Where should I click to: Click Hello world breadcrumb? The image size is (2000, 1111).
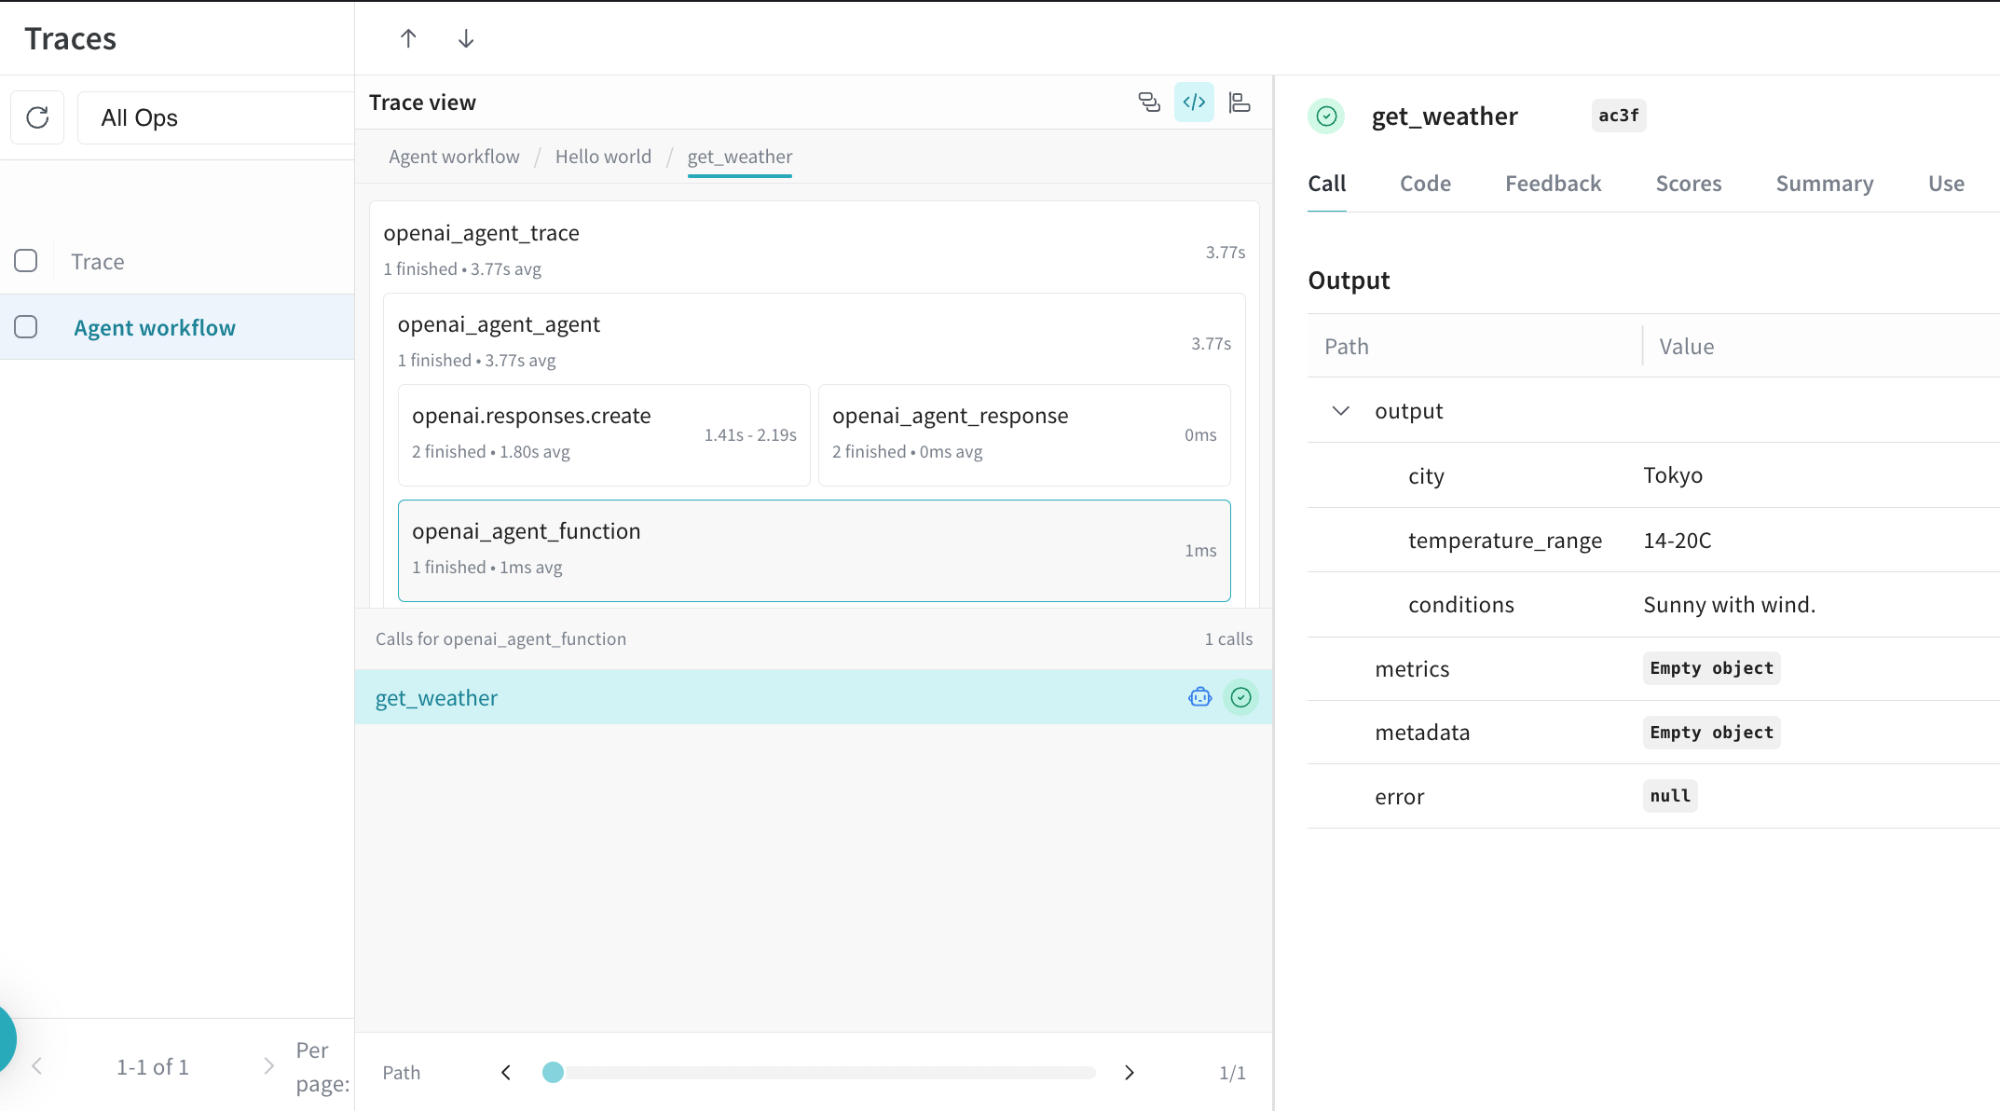pos(603,157)
